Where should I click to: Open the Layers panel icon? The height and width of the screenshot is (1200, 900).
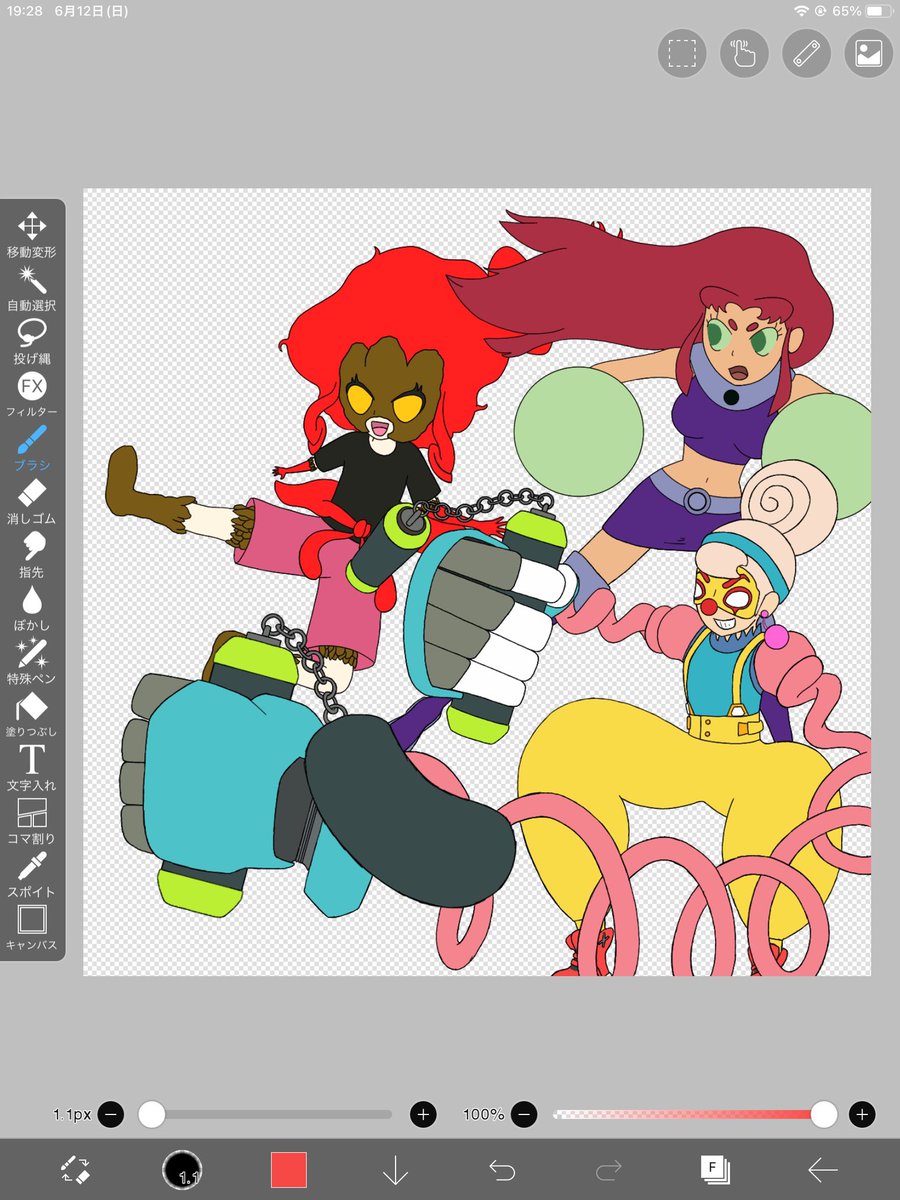[716, 1169]
